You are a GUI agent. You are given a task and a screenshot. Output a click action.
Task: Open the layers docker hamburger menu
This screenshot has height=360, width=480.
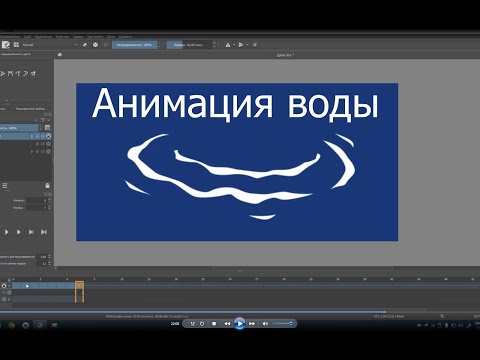(x=5, y=186)
